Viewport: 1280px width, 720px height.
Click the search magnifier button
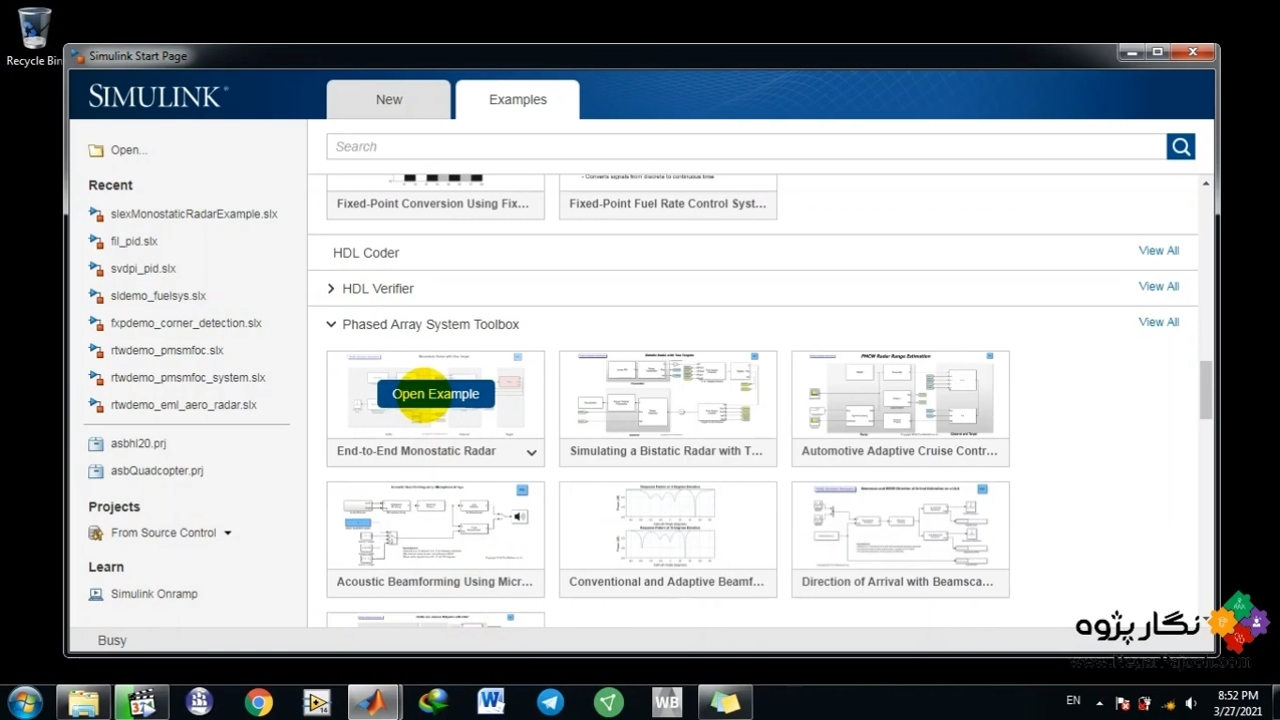point(1180,147)
